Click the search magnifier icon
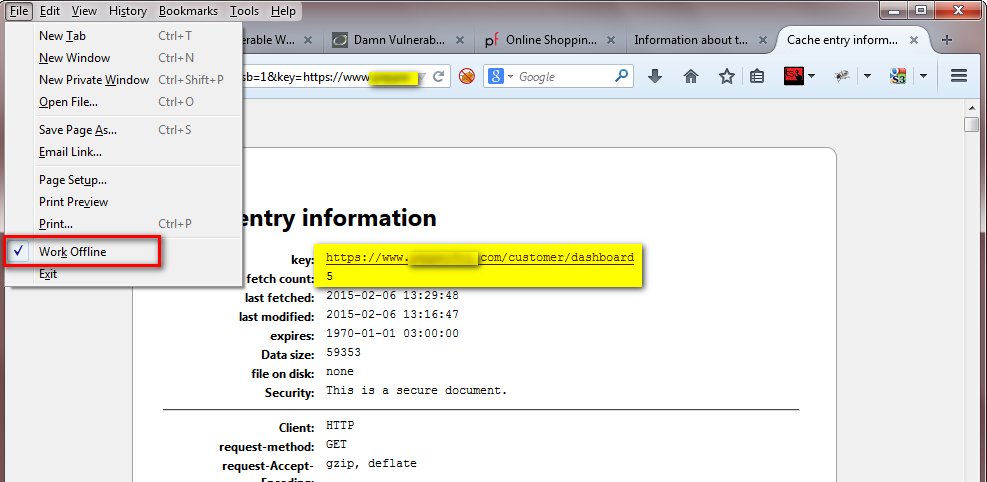Viewport: 987px width, 482px height. [621, 76]
